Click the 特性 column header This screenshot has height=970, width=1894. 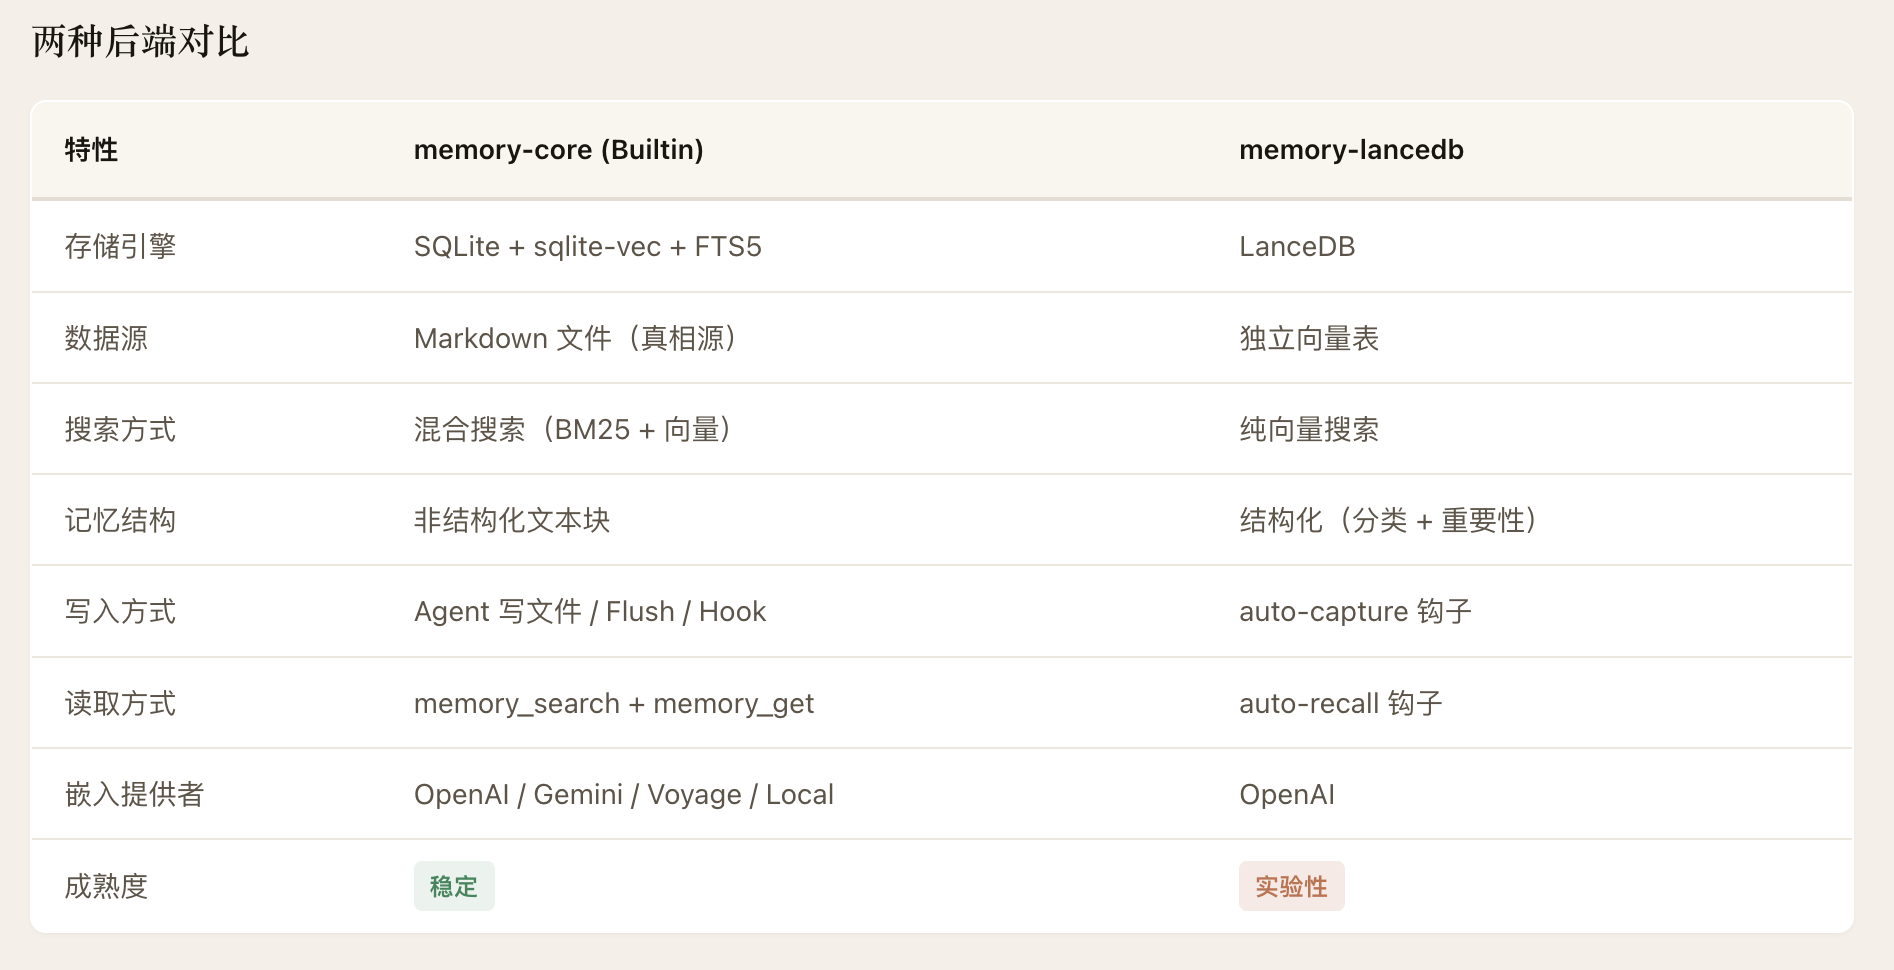(x=91, y=150)
